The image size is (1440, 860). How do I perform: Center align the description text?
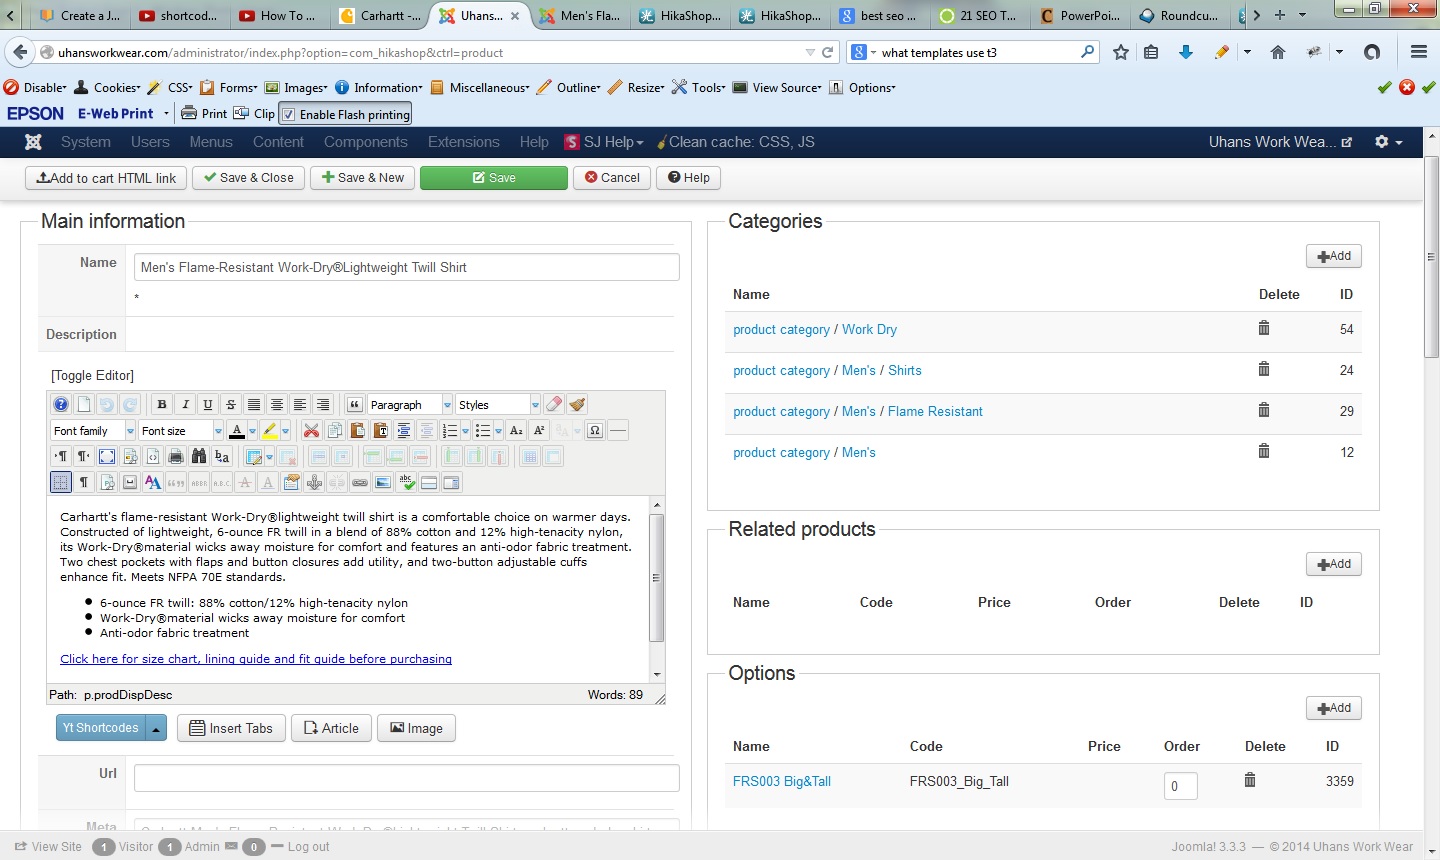(x=277, y=405)
